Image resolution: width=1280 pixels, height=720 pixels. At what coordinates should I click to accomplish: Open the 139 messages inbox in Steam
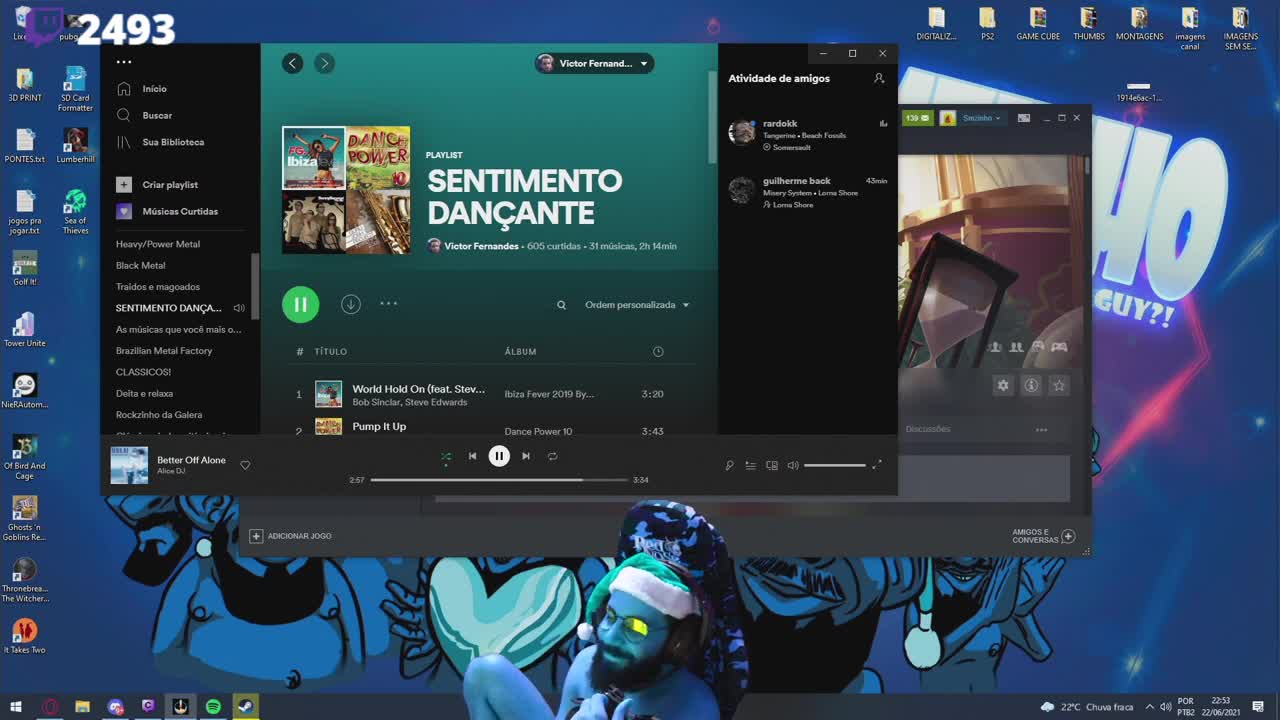click(x=917, y=118)
